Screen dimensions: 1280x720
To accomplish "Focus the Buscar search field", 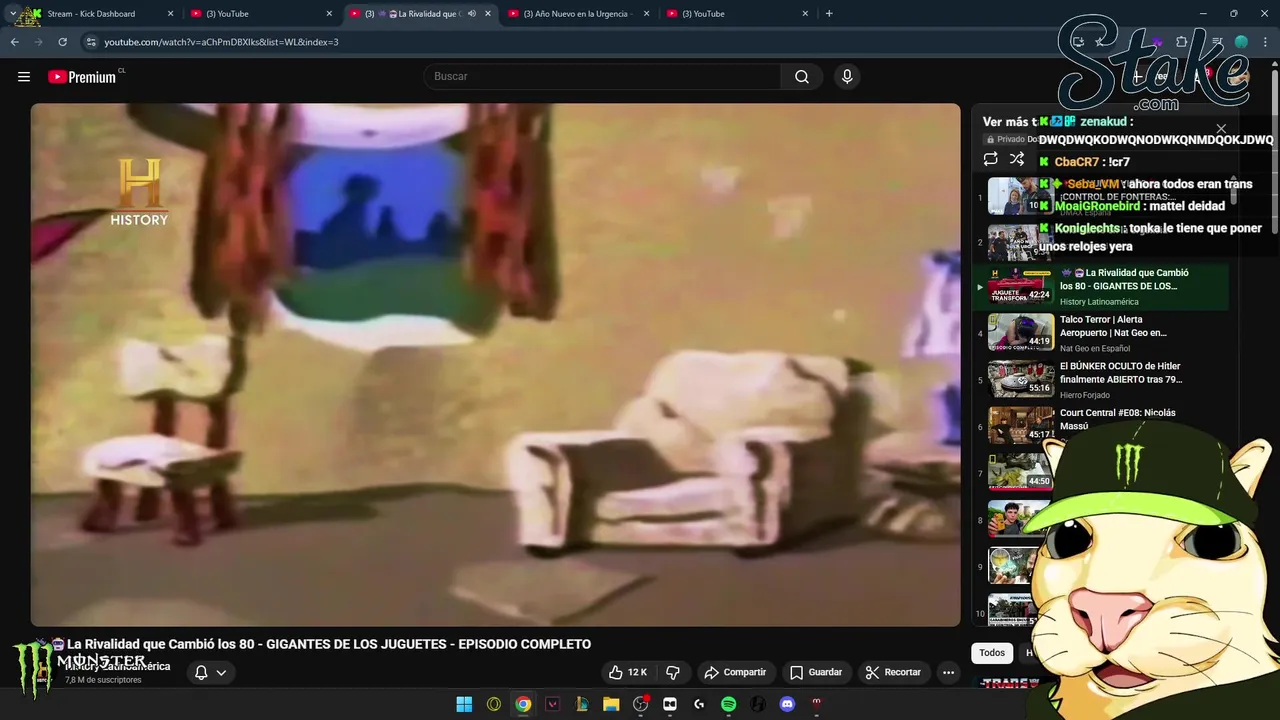I will tap(603, 77).
